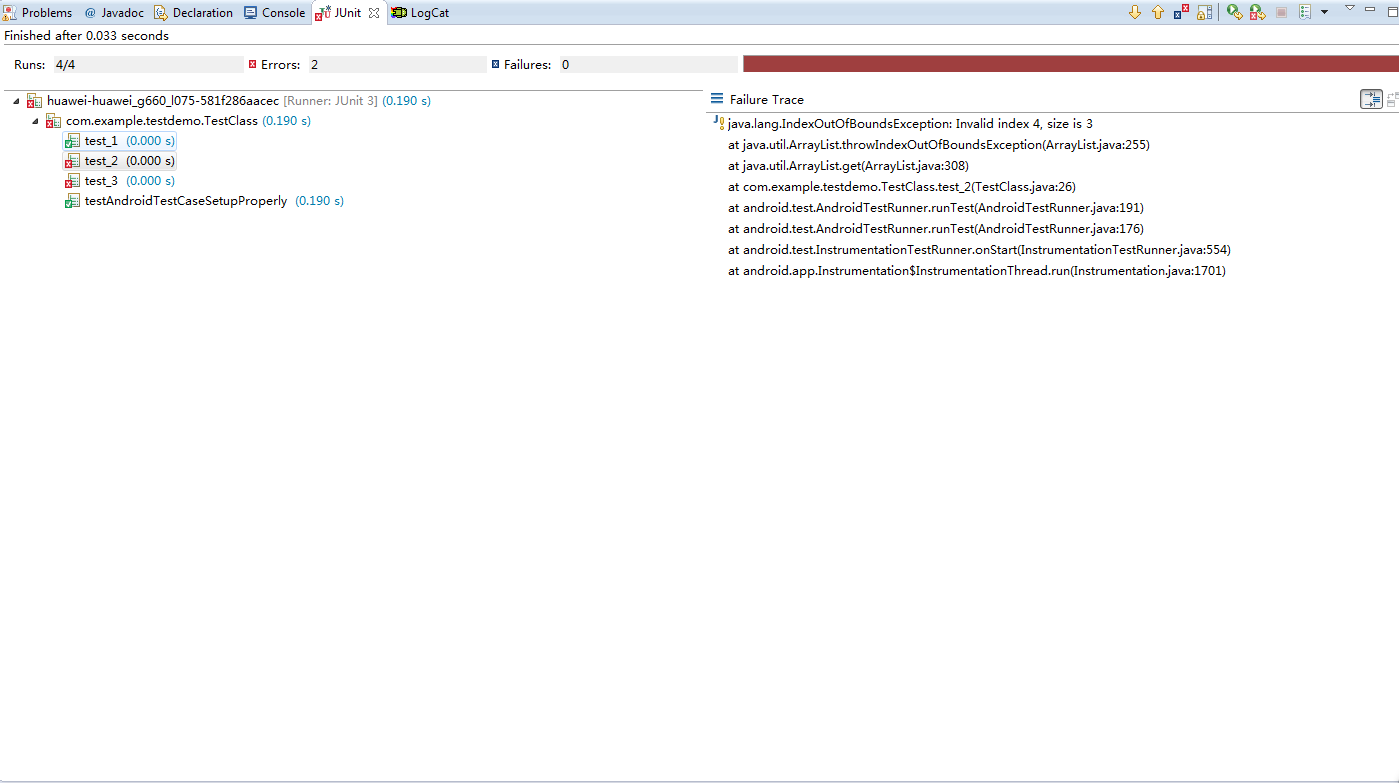
Task: Click the TestClass suite error icon
Action: 53,121
